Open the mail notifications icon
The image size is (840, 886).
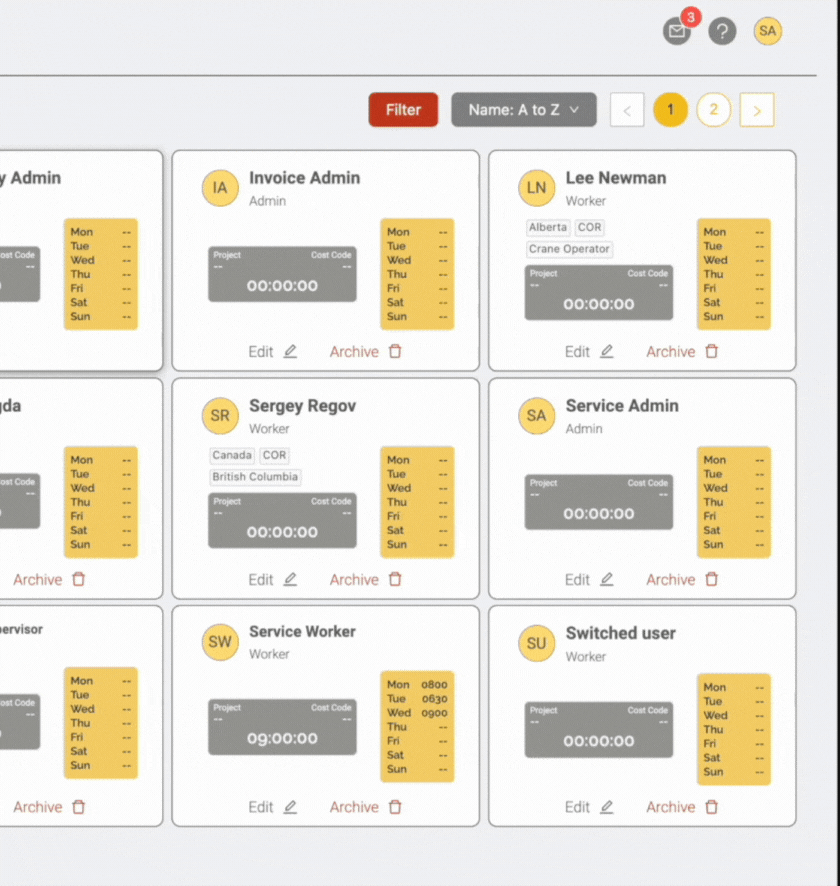tap(677, 31)
